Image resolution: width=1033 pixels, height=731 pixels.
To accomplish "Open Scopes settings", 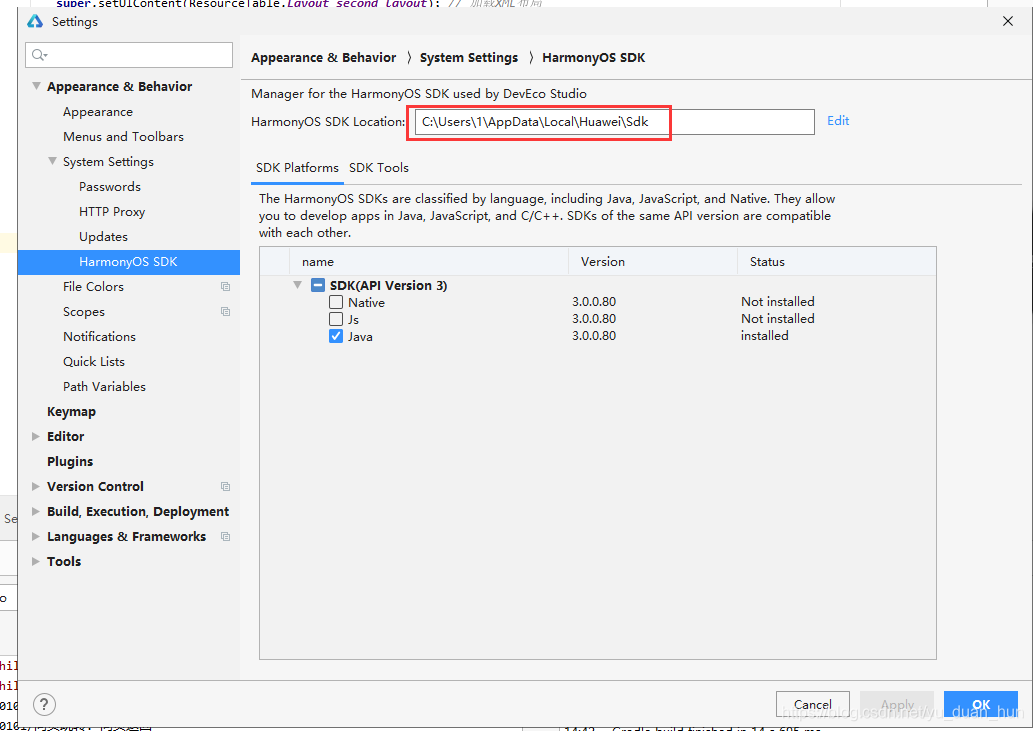I will [x=84, y=312].
